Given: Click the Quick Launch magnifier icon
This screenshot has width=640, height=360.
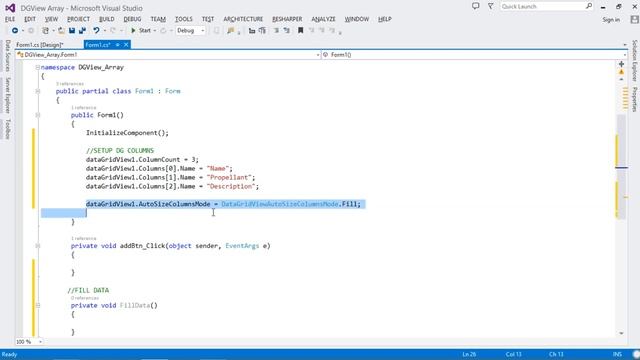Looking at the screenshot, I should (x=589, y=7).
